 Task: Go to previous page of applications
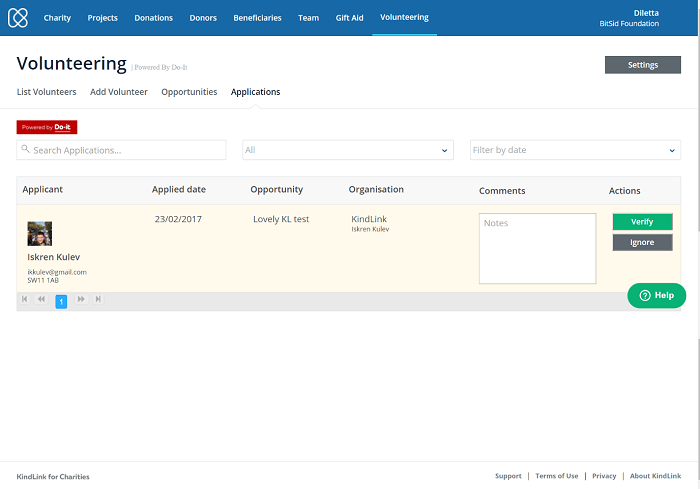click(41, 299)
